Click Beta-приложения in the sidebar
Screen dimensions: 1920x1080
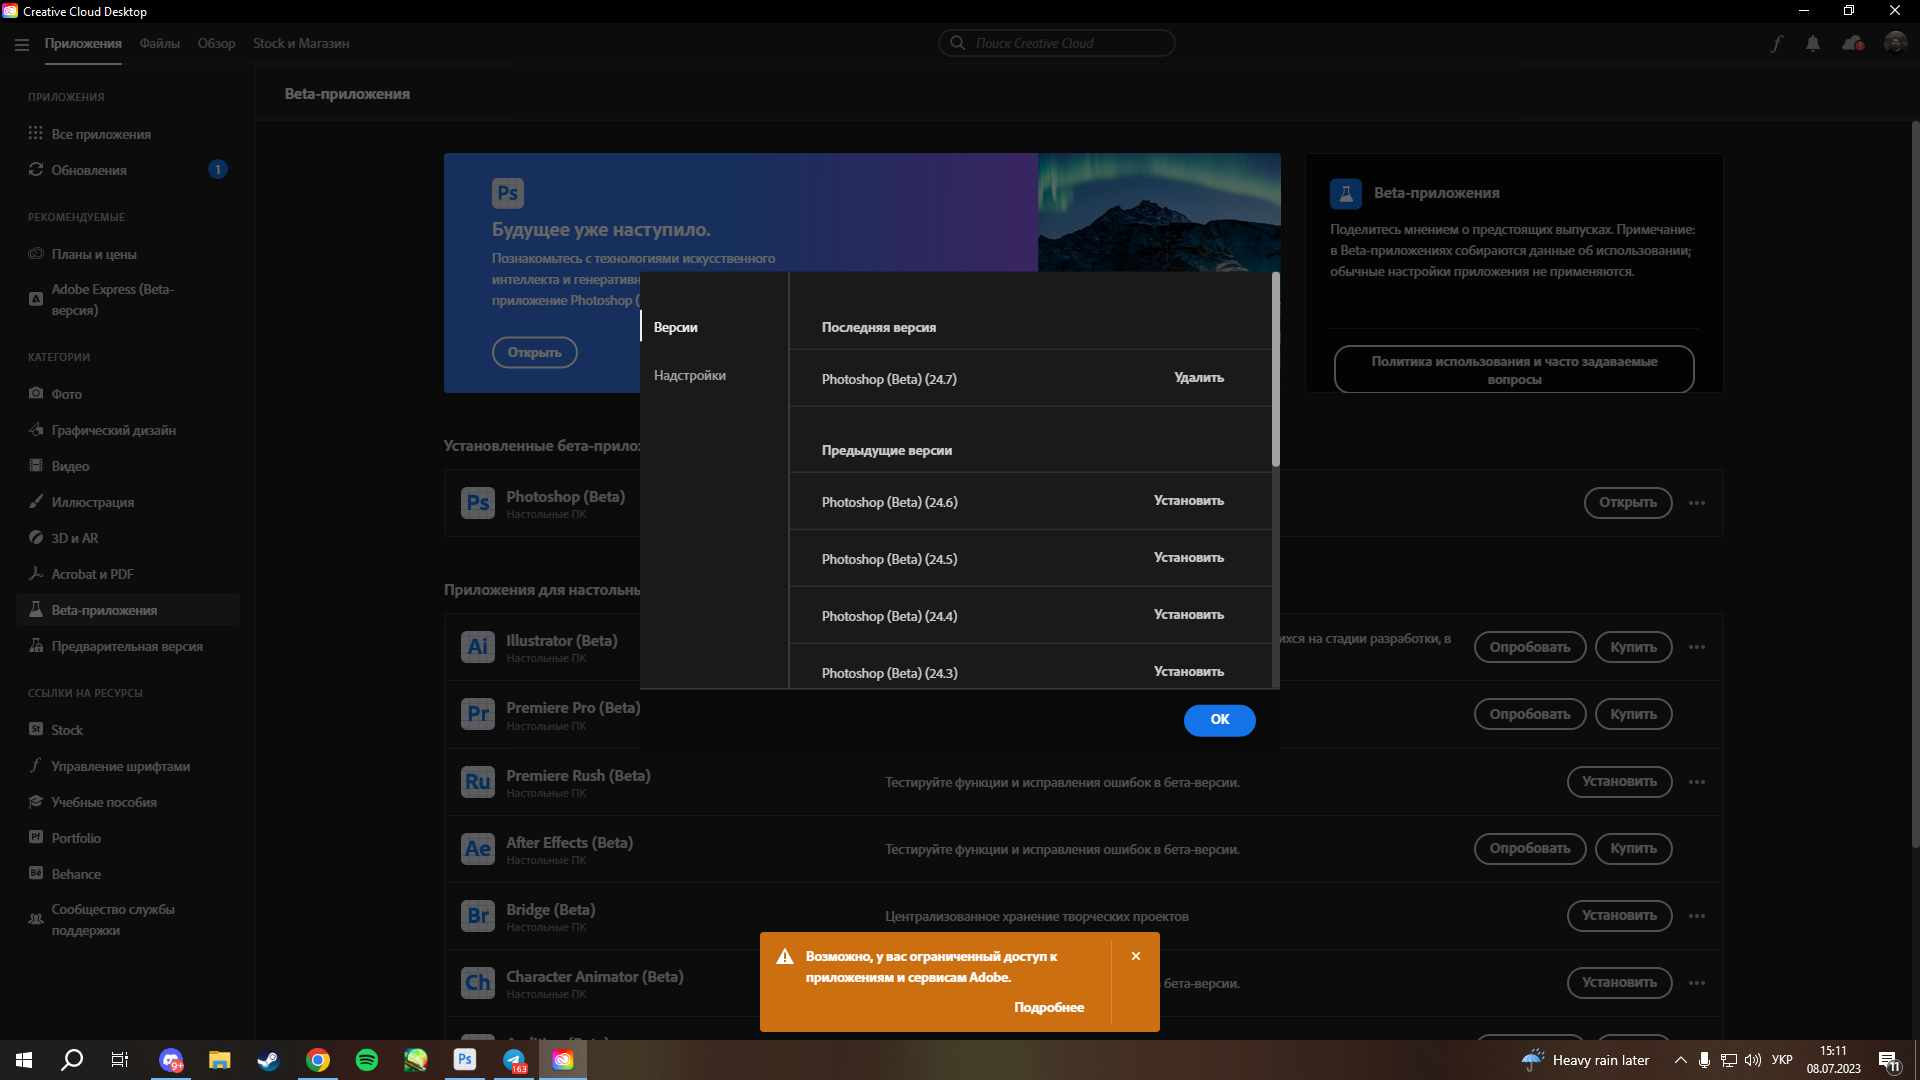[x=128, y=610]
